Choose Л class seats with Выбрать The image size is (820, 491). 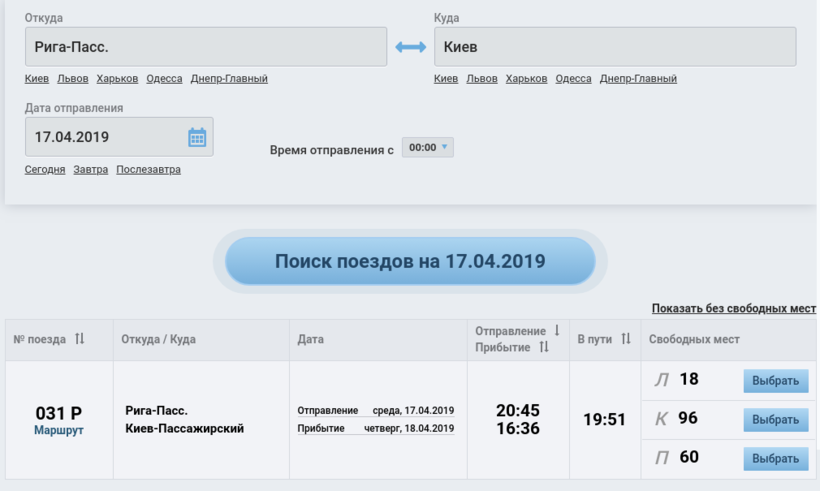(775, 381)
